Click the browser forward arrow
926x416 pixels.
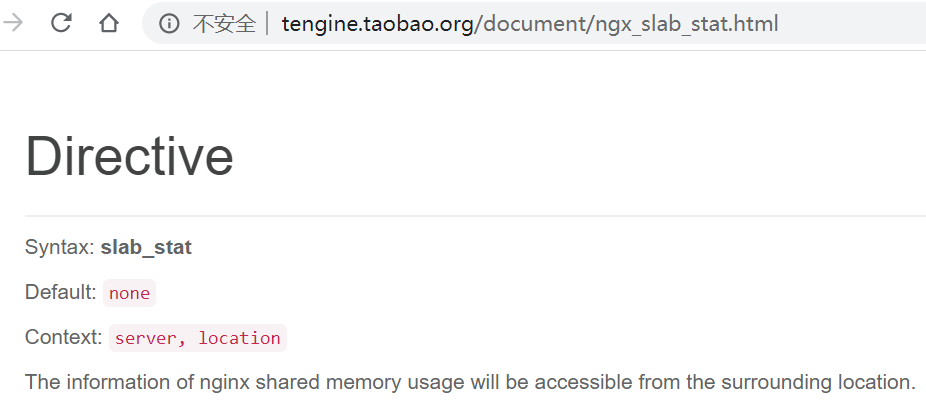pos(12,23)
